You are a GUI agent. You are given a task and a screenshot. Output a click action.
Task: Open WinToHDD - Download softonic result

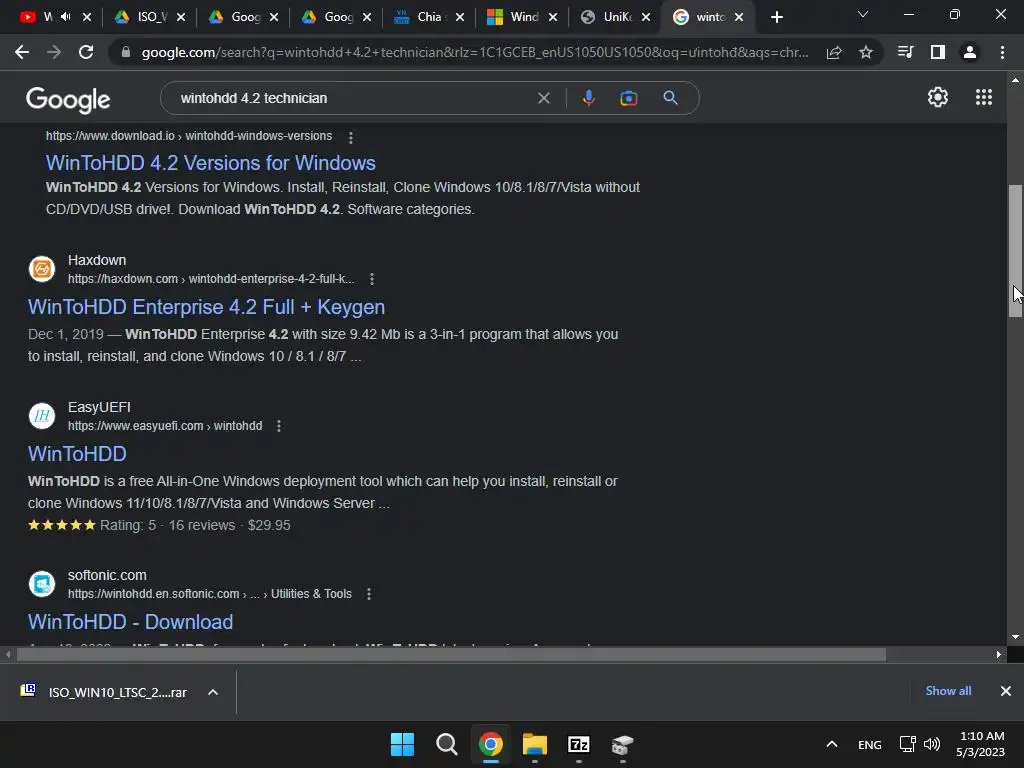click(x=131, y=622)
